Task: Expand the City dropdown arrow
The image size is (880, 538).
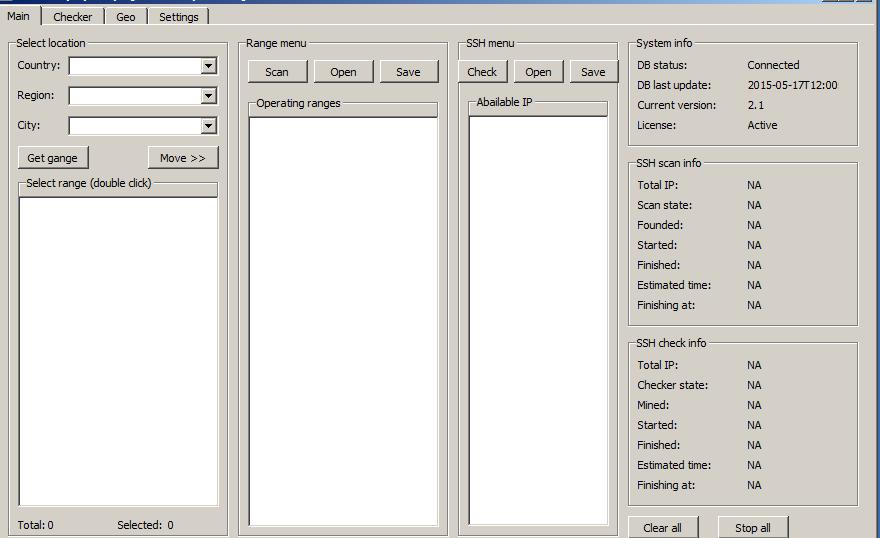Action: click(208, 126)
